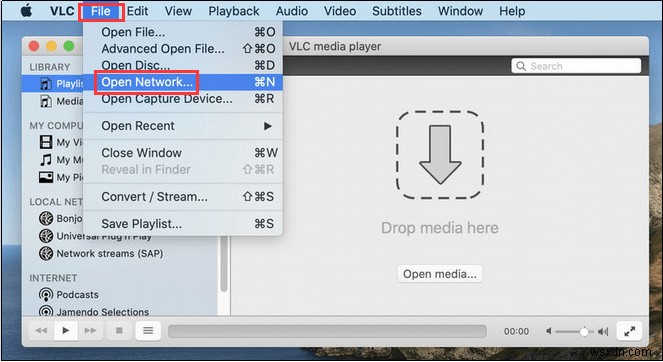Choose Open Capture Device... entry
Image resolution: width=663 pixels, height=362 pixels.
tap(183, 99)
